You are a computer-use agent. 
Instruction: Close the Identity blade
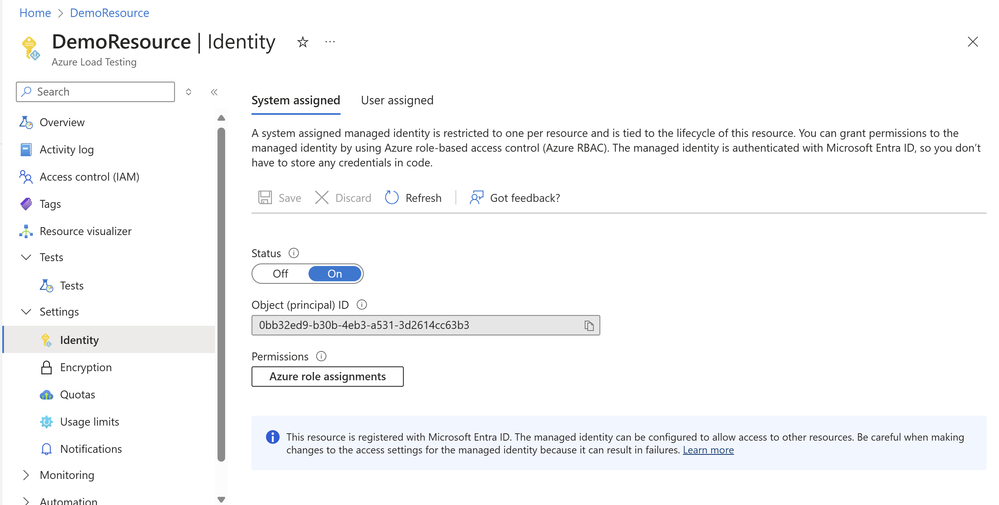(x=972, y=42)
